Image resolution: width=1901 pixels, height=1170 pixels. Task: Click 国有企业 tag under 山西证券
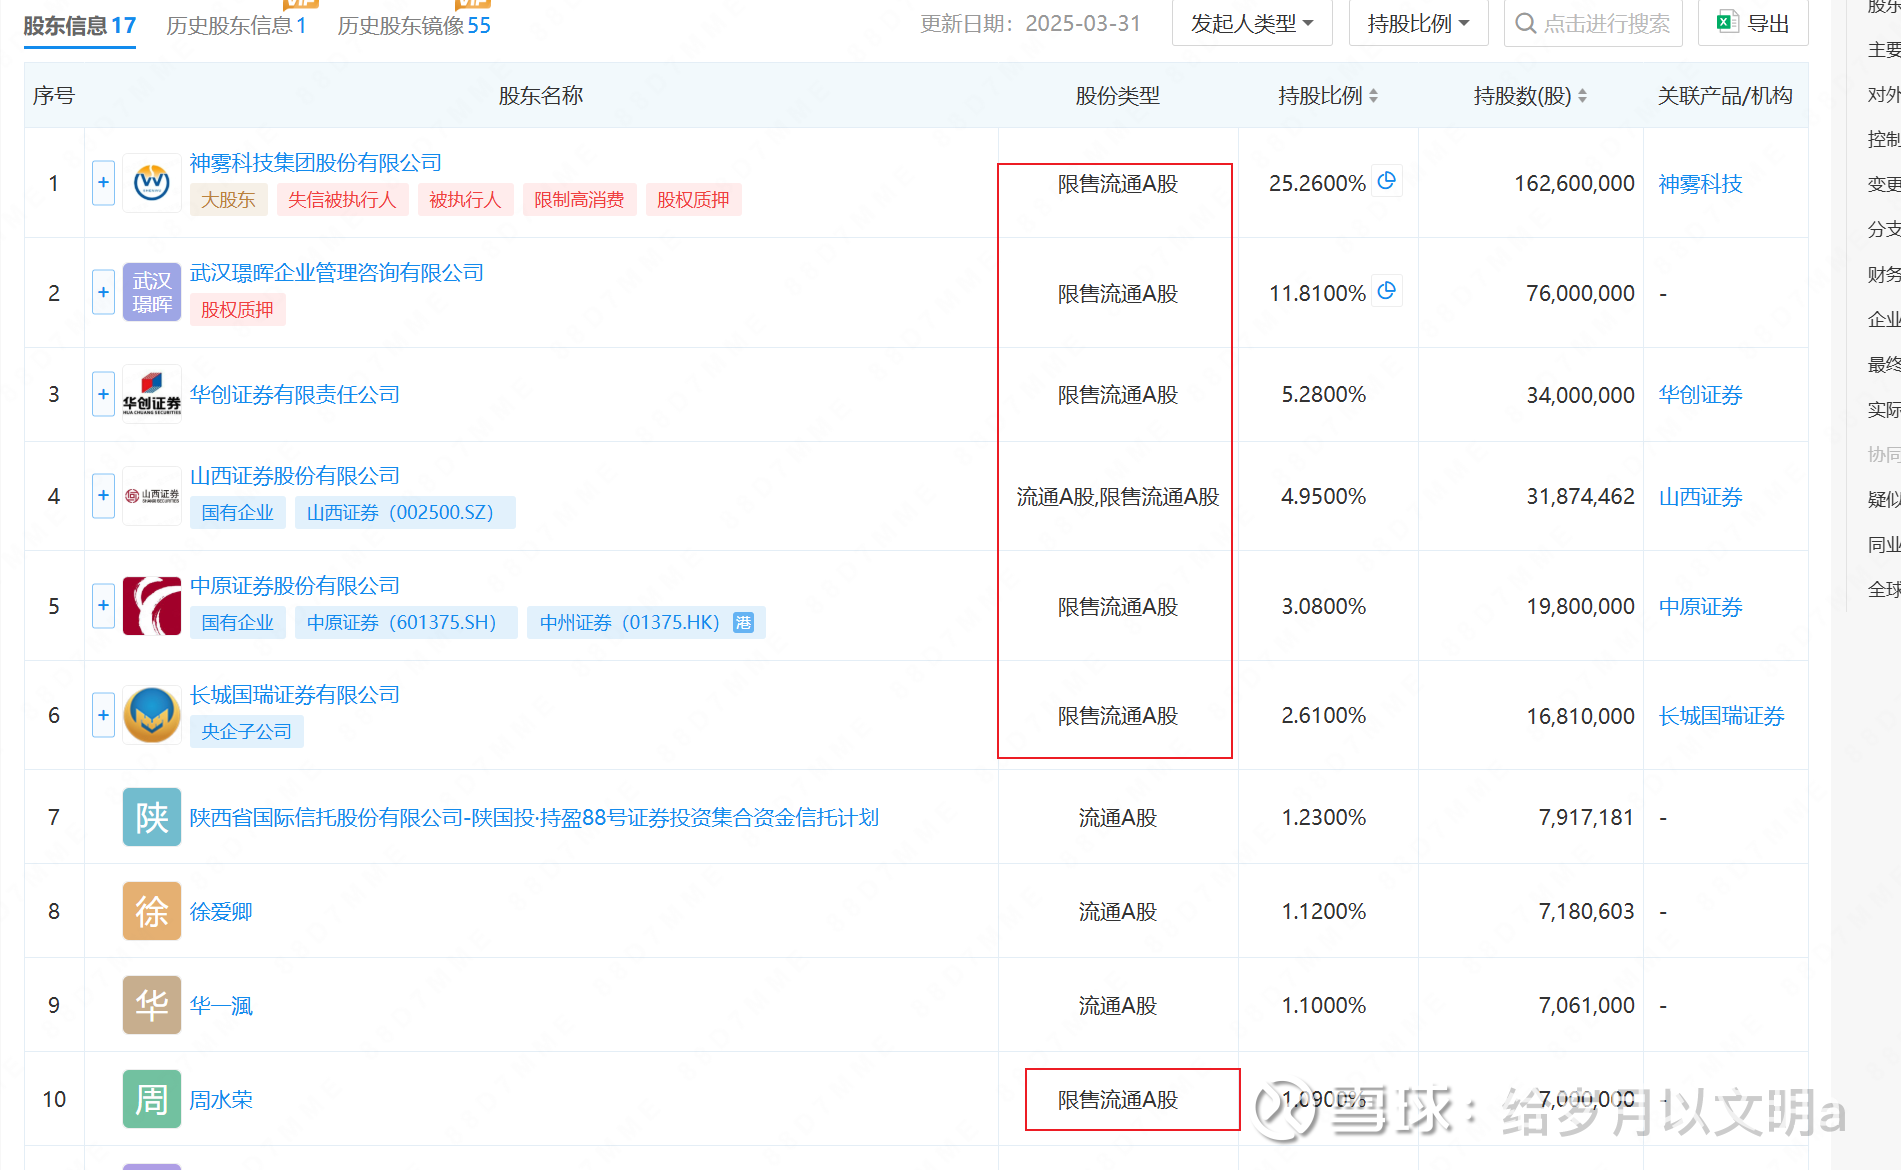237,513
